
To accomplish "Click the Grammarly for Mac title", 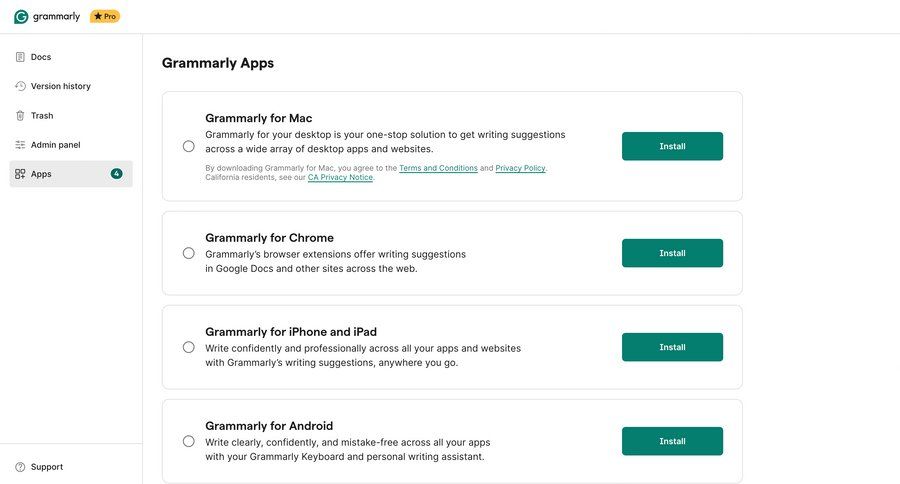I will (259, 118).
